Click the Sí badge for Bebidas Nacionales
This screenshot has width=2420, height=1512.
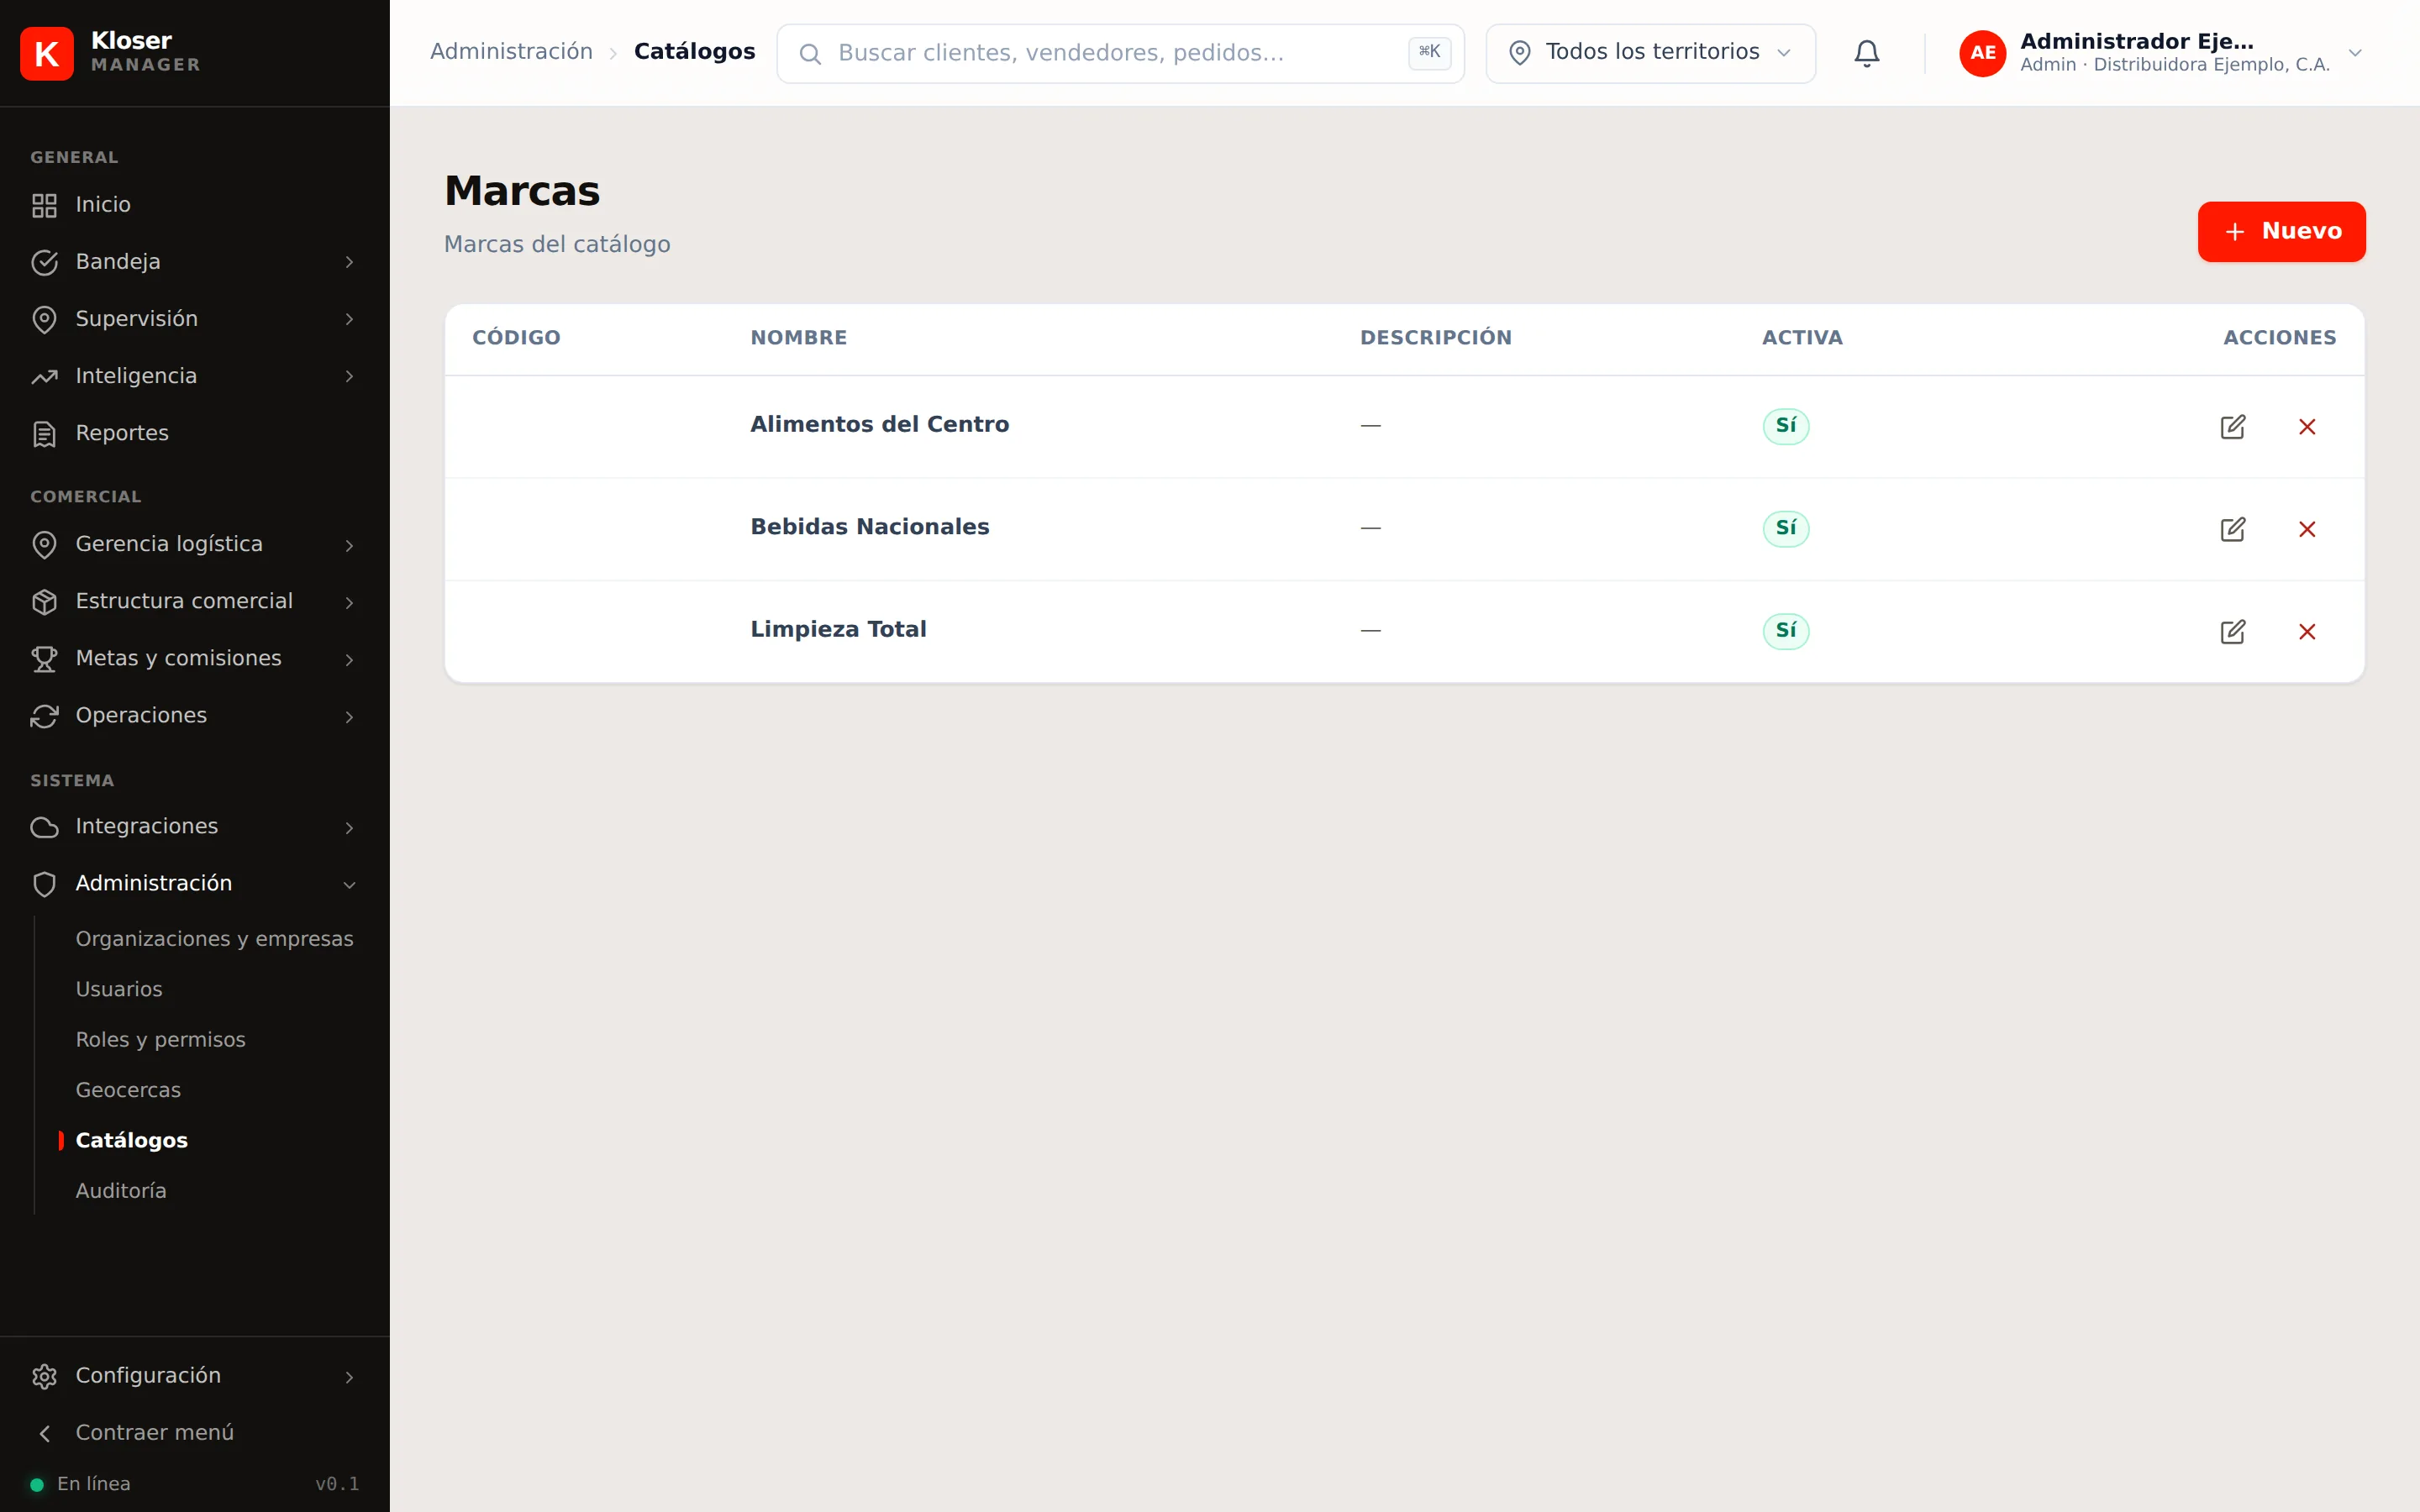tap(1785, 528)
